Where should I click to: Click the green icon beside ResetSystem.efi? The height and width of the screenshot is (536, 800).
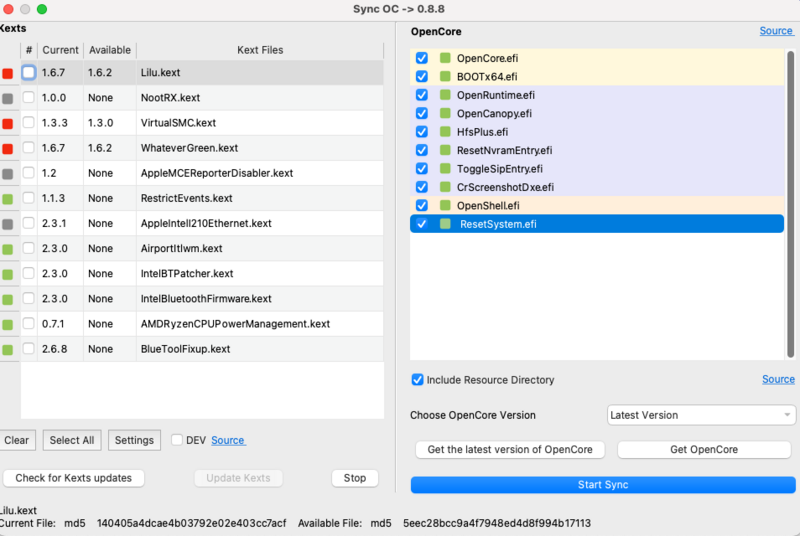[x=445, y=224]
